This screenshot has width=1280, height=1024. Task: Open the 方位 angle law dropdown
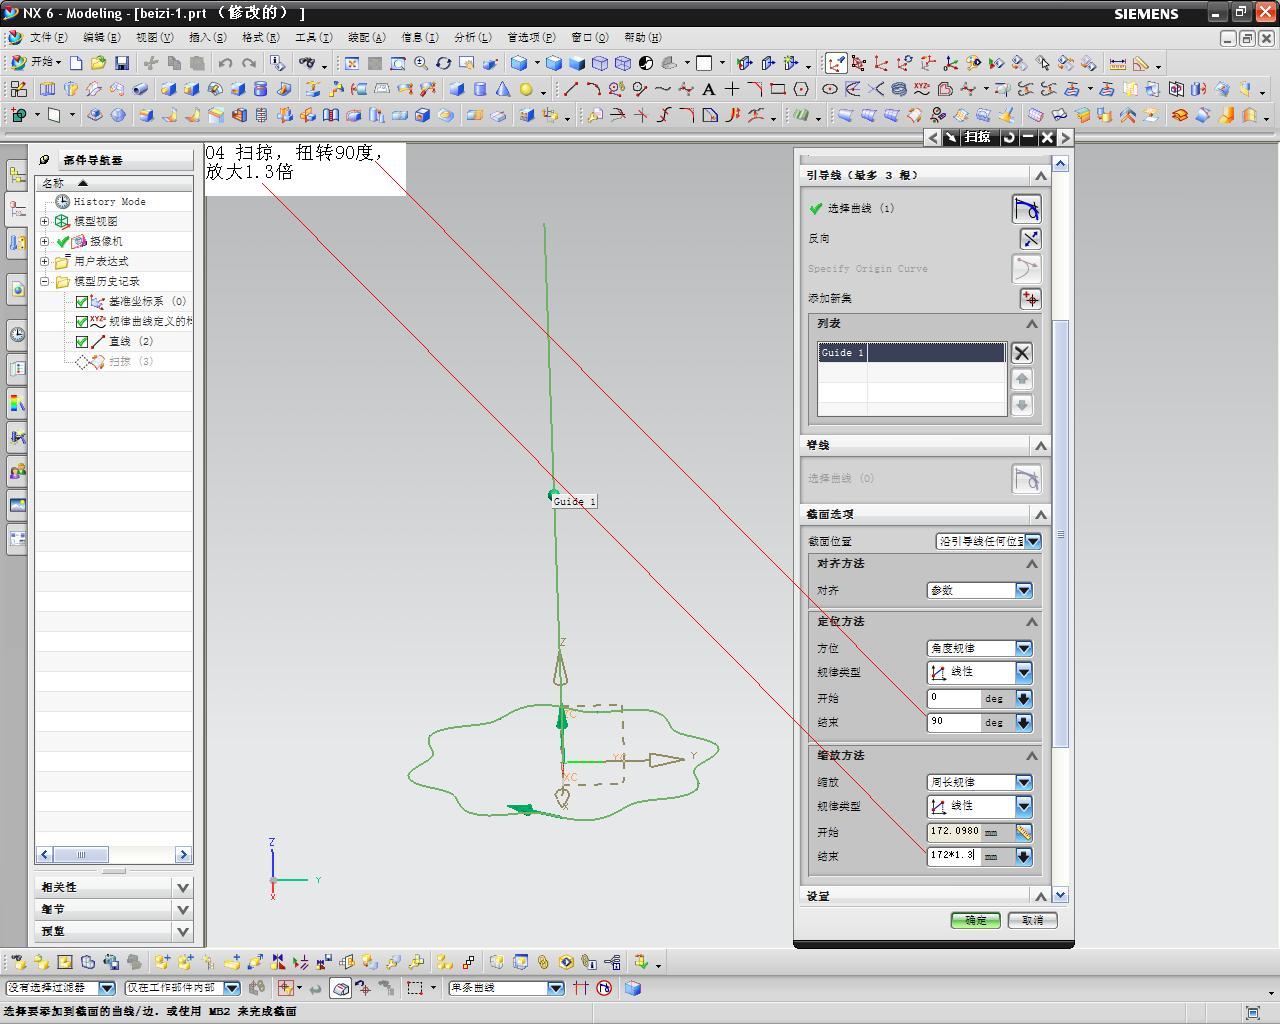point(1024,648)
